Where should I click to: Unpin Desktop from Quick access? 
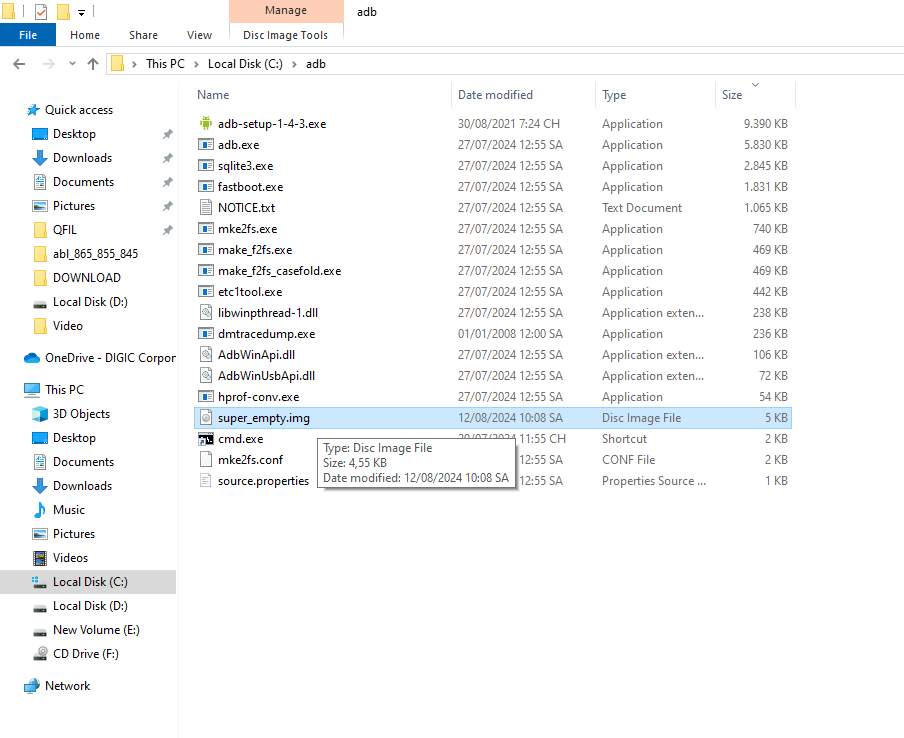click(x=167, y=134)
